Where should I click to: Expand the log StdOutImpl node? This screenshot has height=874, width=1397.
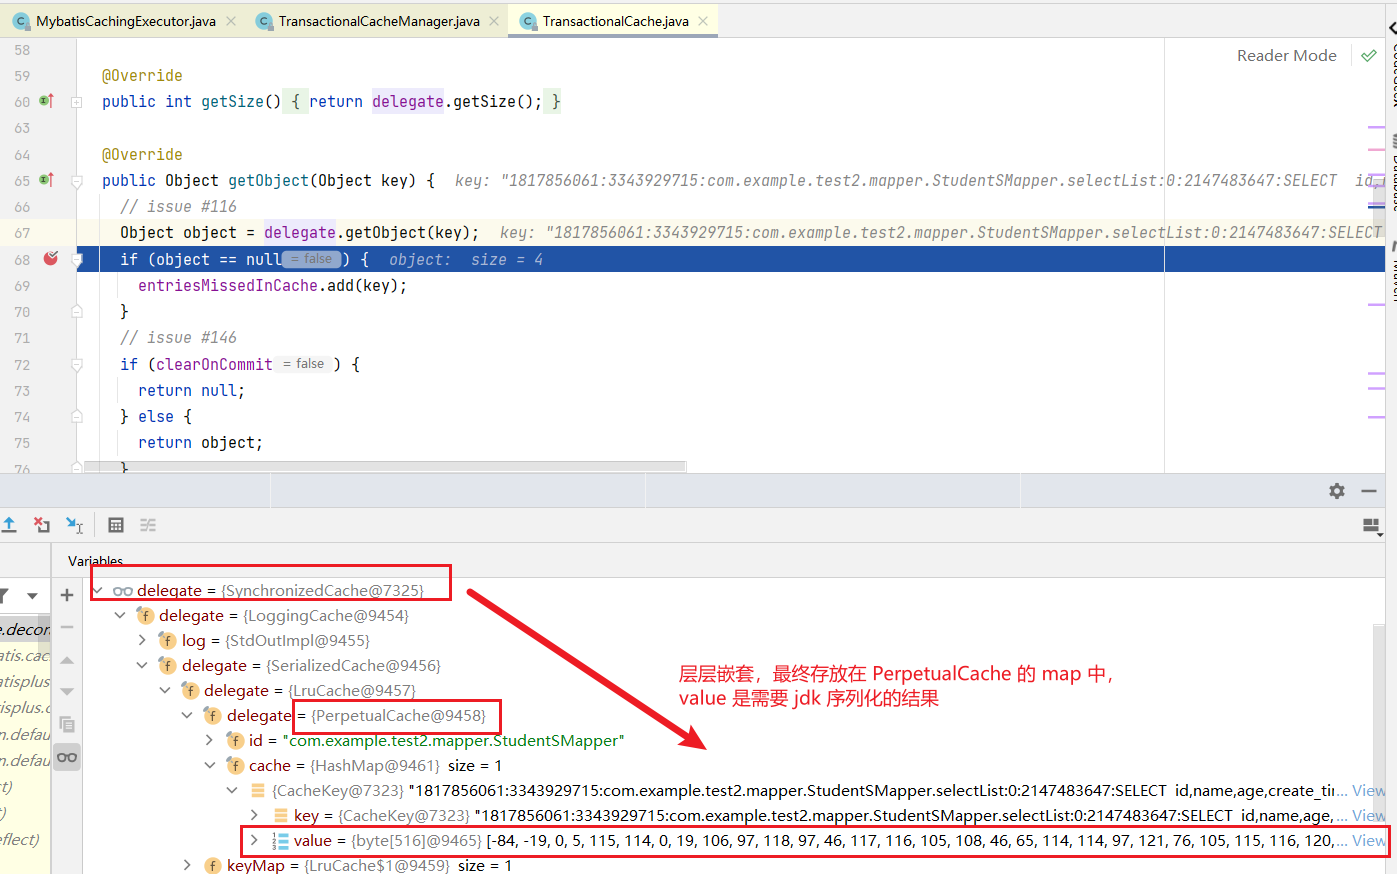[x=143, y=641]
